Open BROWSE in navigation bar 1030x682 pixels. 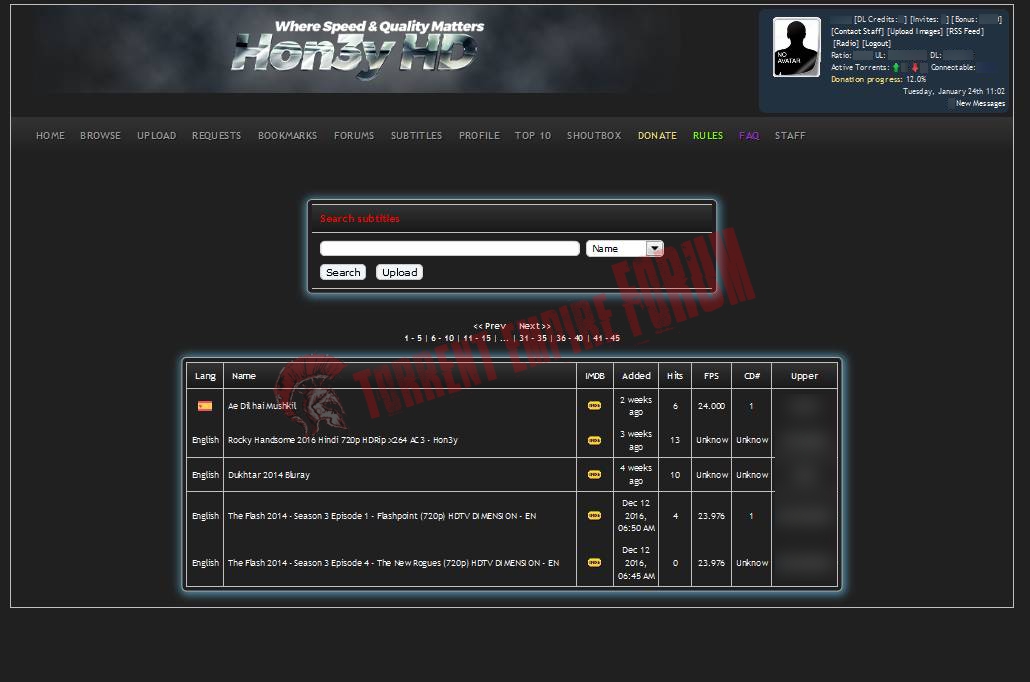click(x=101, y=135)
